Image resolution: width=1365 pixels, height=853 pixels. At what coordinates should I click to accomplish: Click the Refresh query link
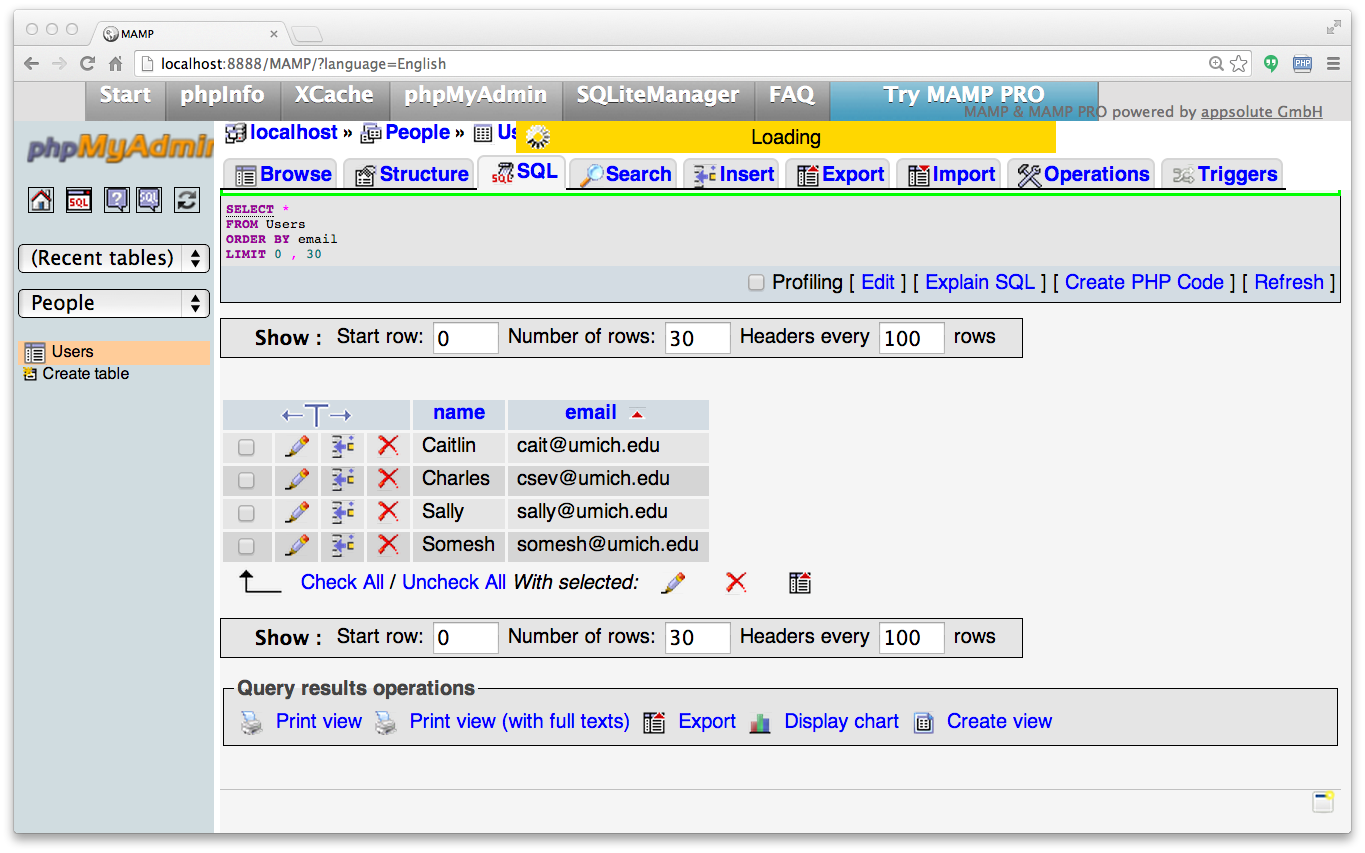coord(1289,283)
